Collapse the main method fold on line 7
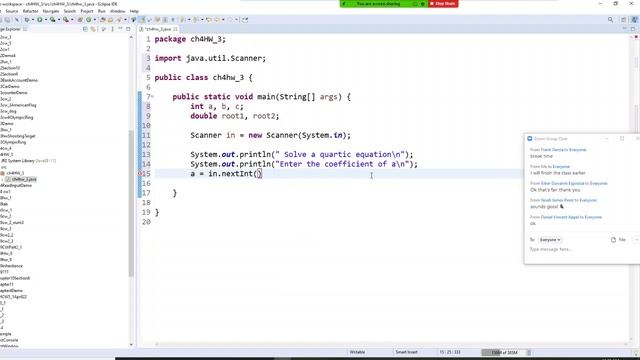This screenshot has width=640, height=360. pyautogui.click(x=152, y=97)
